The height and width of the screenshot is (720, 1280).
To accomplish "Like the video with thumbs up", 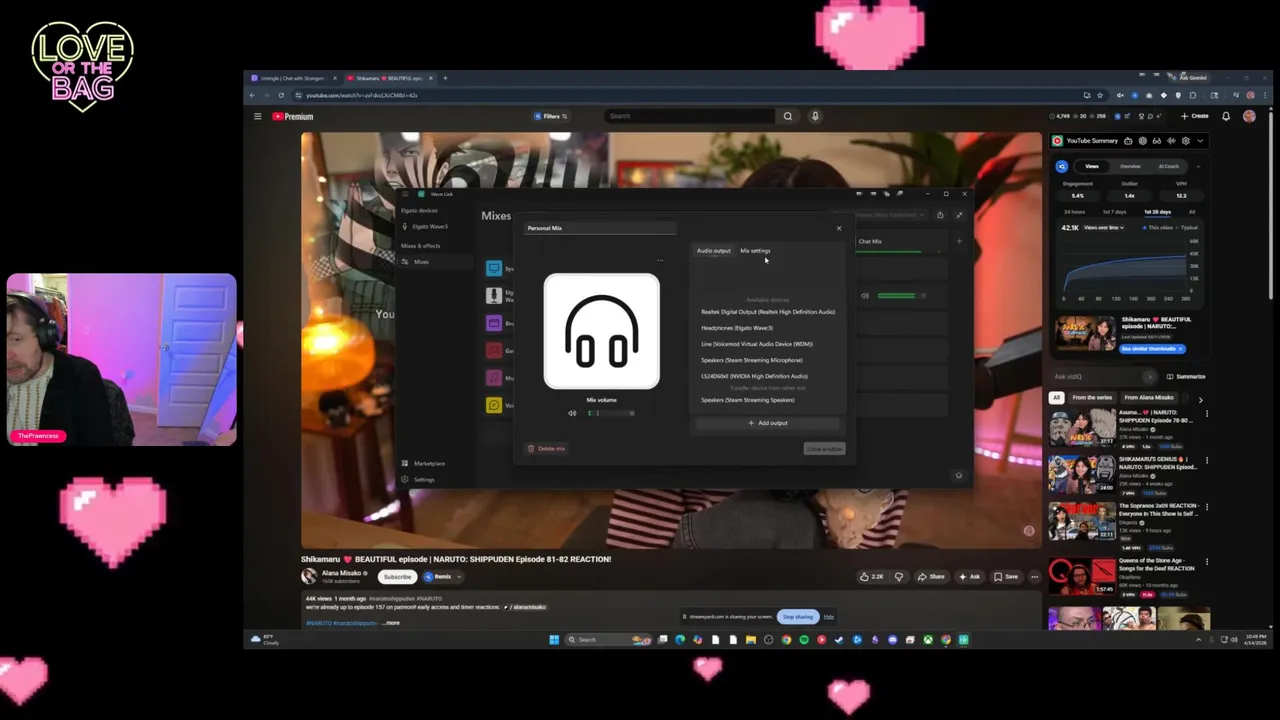I will tap(871, 577).
